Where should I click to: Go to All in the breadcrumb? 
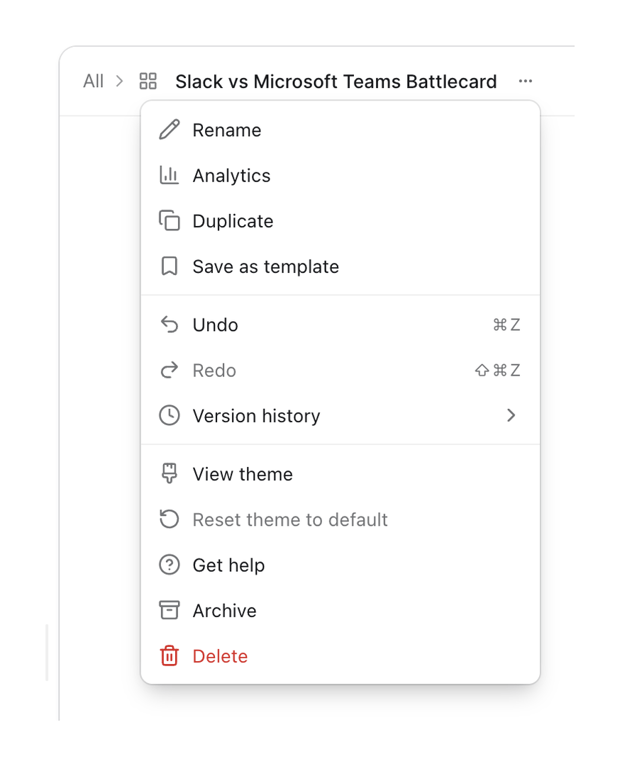[x=93, y=81]
